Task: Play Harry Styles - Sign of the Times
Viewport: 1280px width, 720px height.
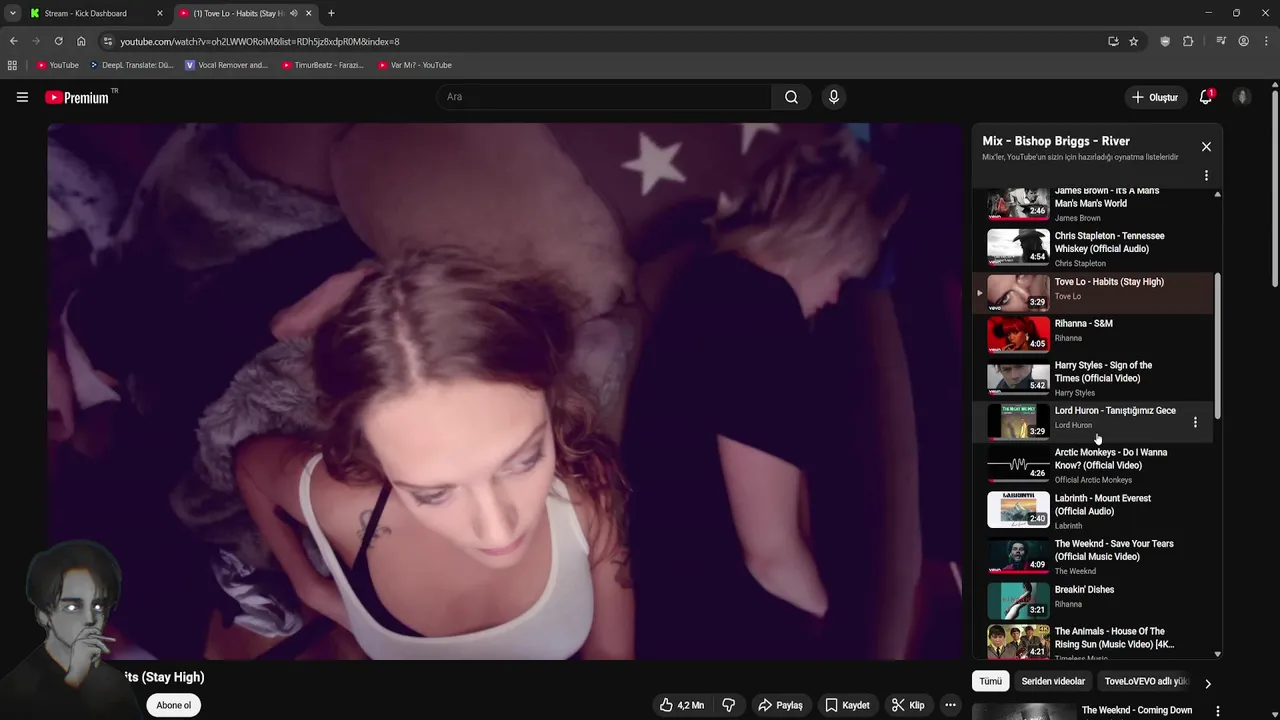Action: pyautogui.click(x=1094, y=378)
